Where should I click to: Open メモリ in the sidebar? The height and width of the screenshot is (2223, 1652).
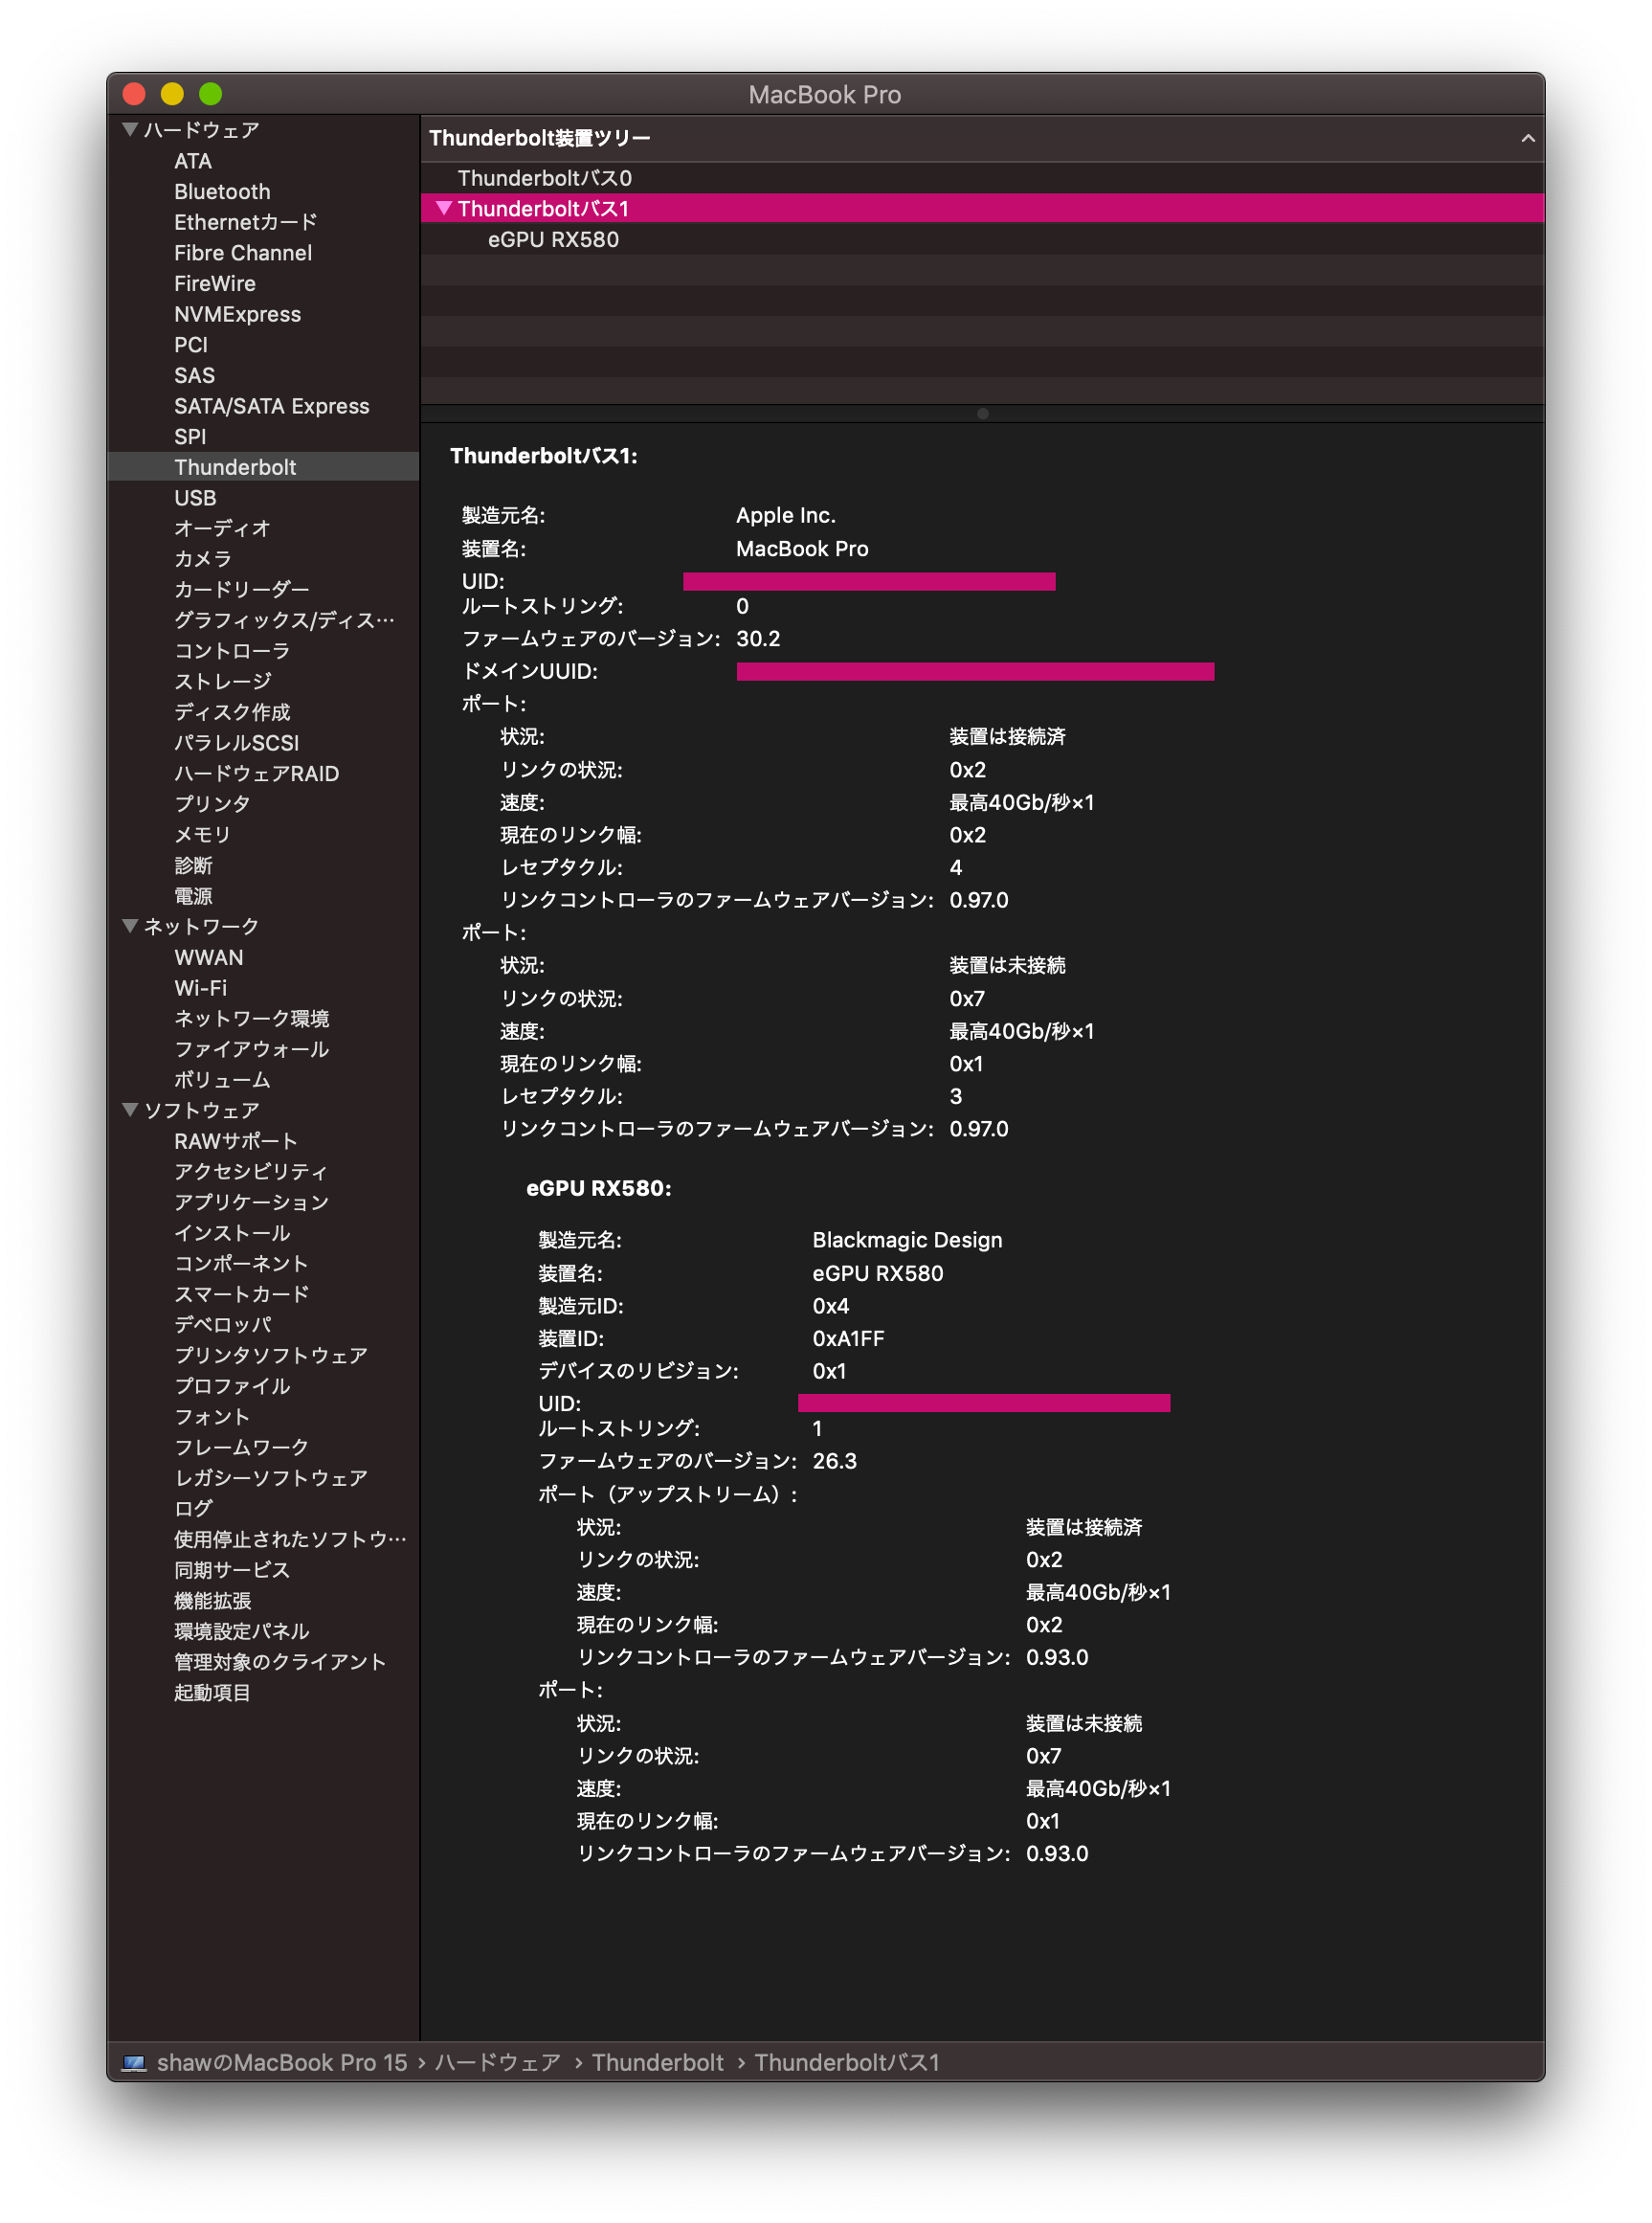[x=203, y=834]
